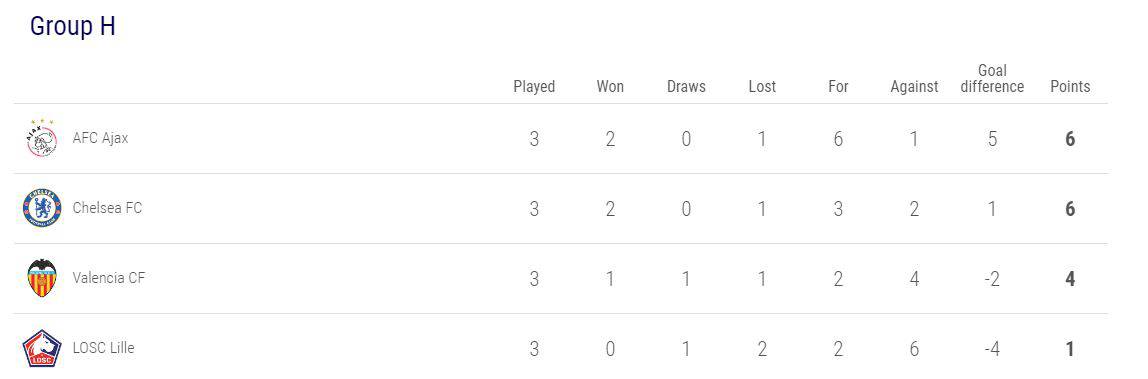The width and height of the screenshot is (1148, 379).
Task: Click the Won column header
Action: [x=610, y=86]
